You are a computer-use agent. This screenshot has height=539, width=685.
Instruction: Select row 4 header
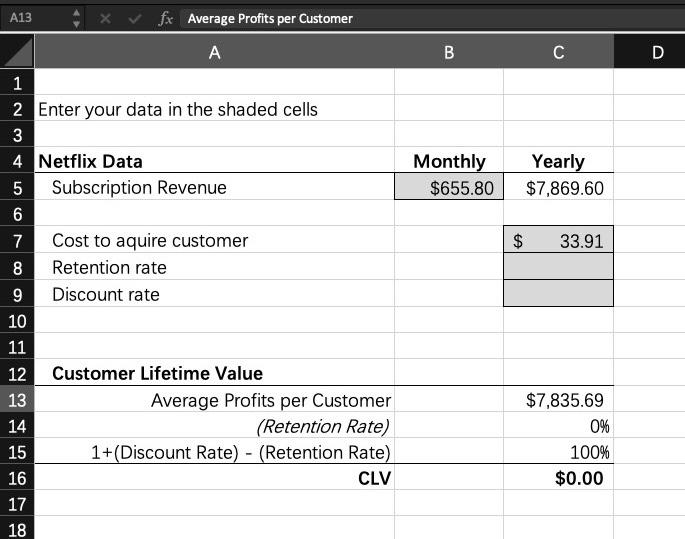(17, 161)
